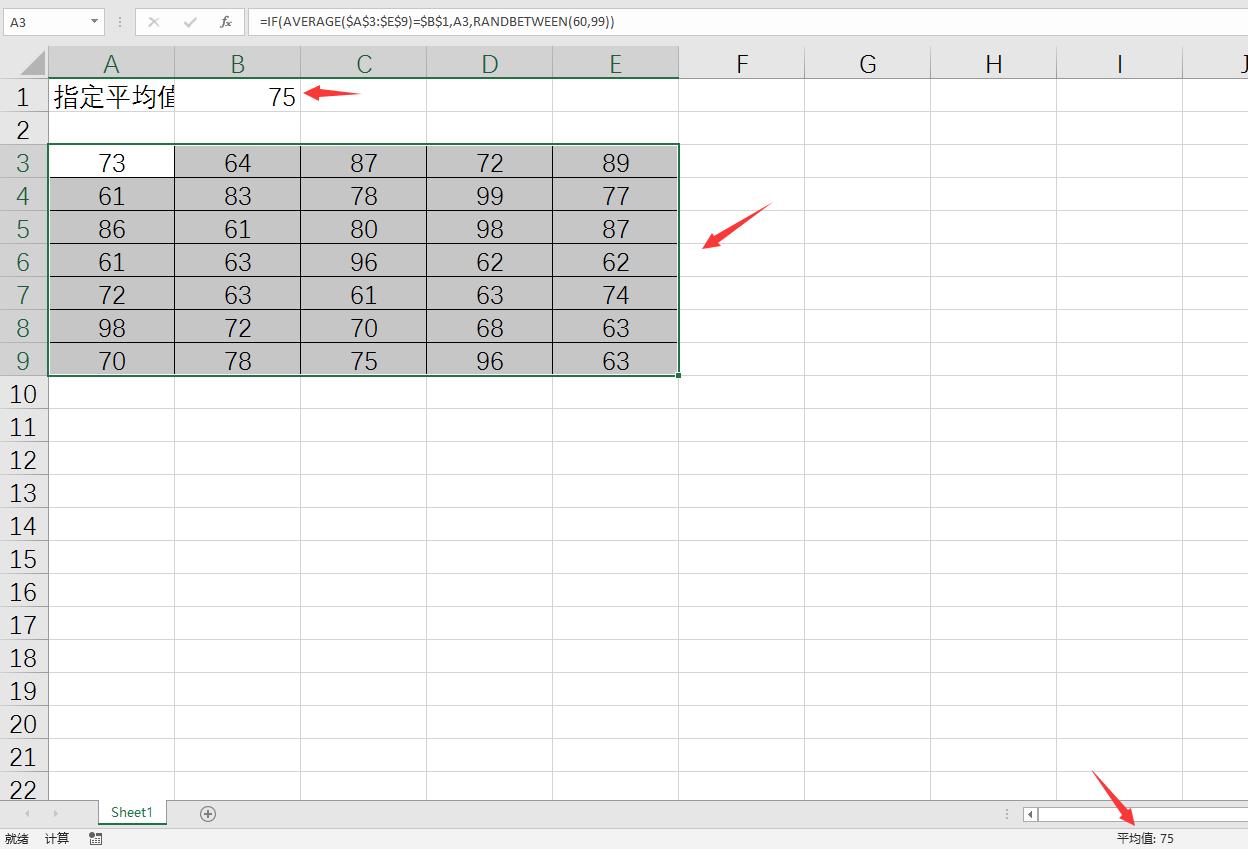The height and width of the screenshot is (849, 1248).
Task: Click cell C6 with value 96
Action: click(363, 261)
